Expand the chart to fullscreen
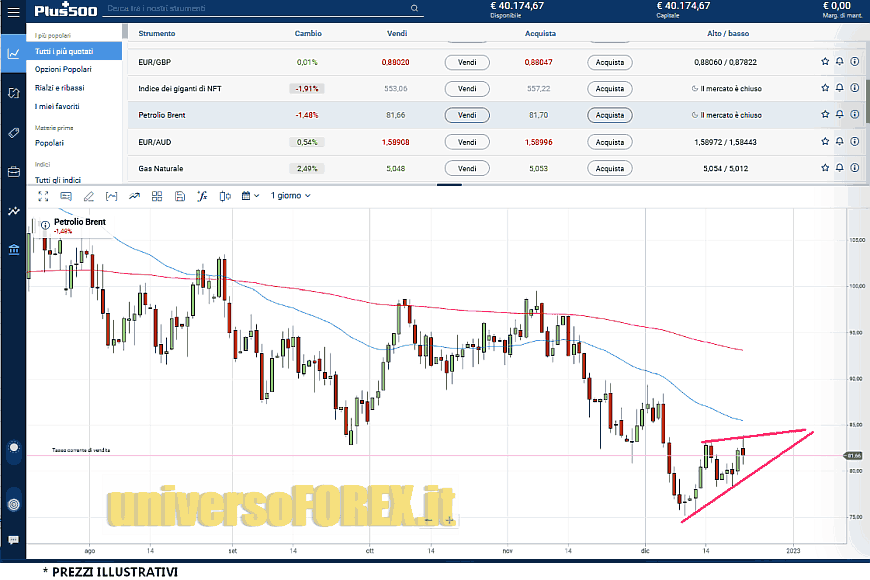The height and width of the screenshot is (580, 870). click(43, 195)
